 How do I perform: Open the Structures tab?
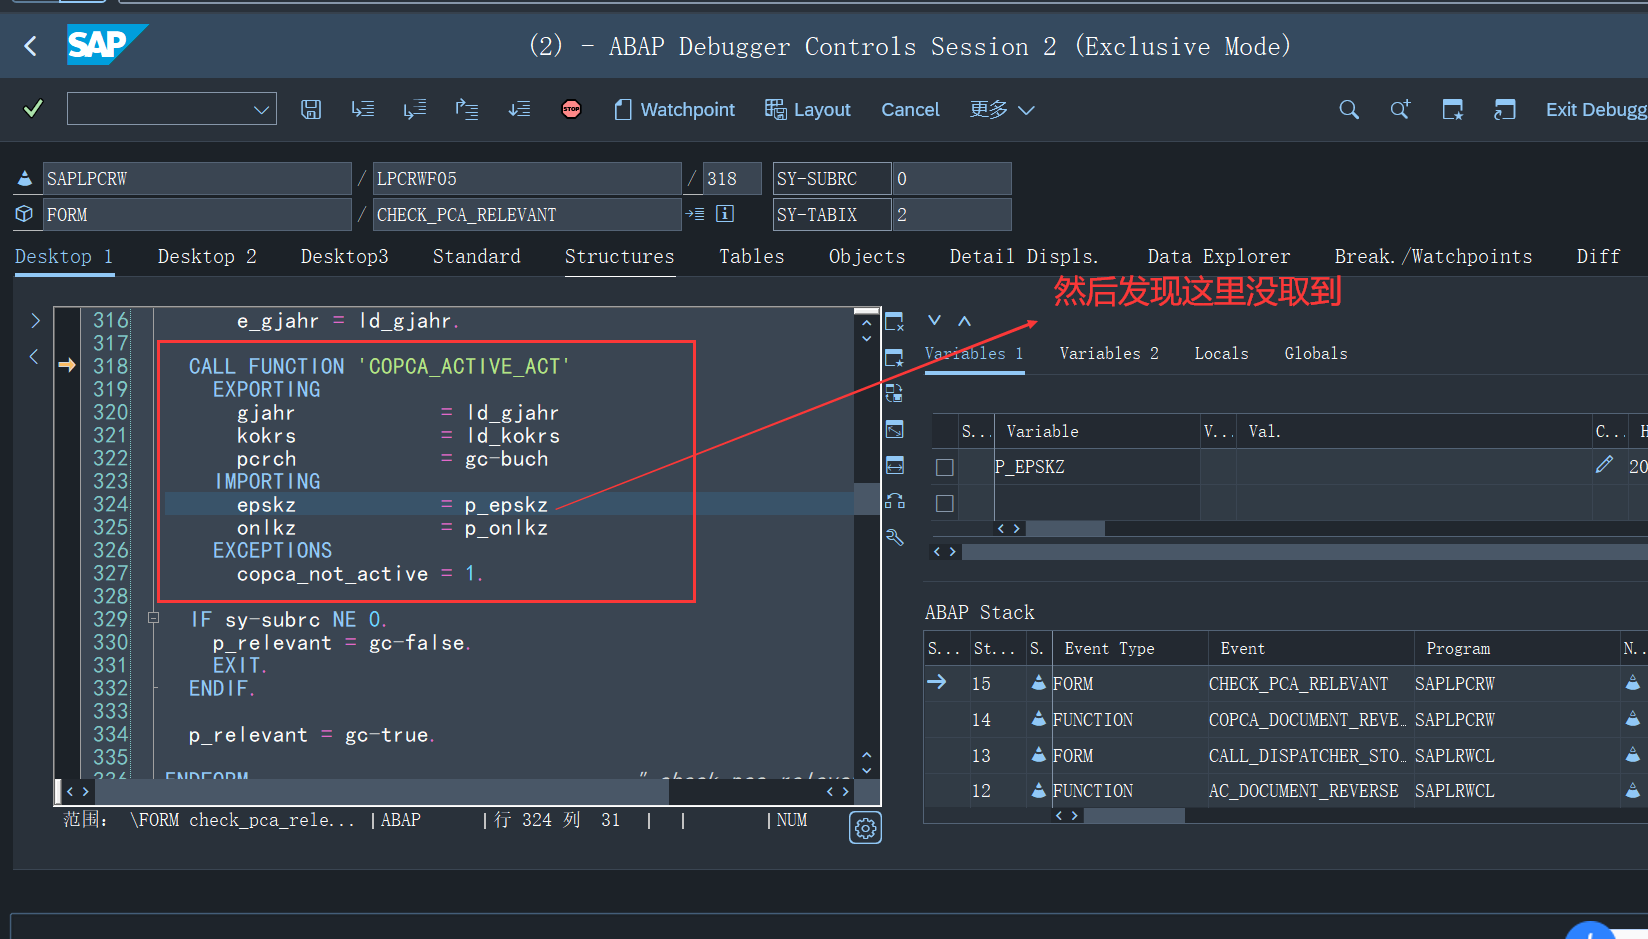pos(619,256)
